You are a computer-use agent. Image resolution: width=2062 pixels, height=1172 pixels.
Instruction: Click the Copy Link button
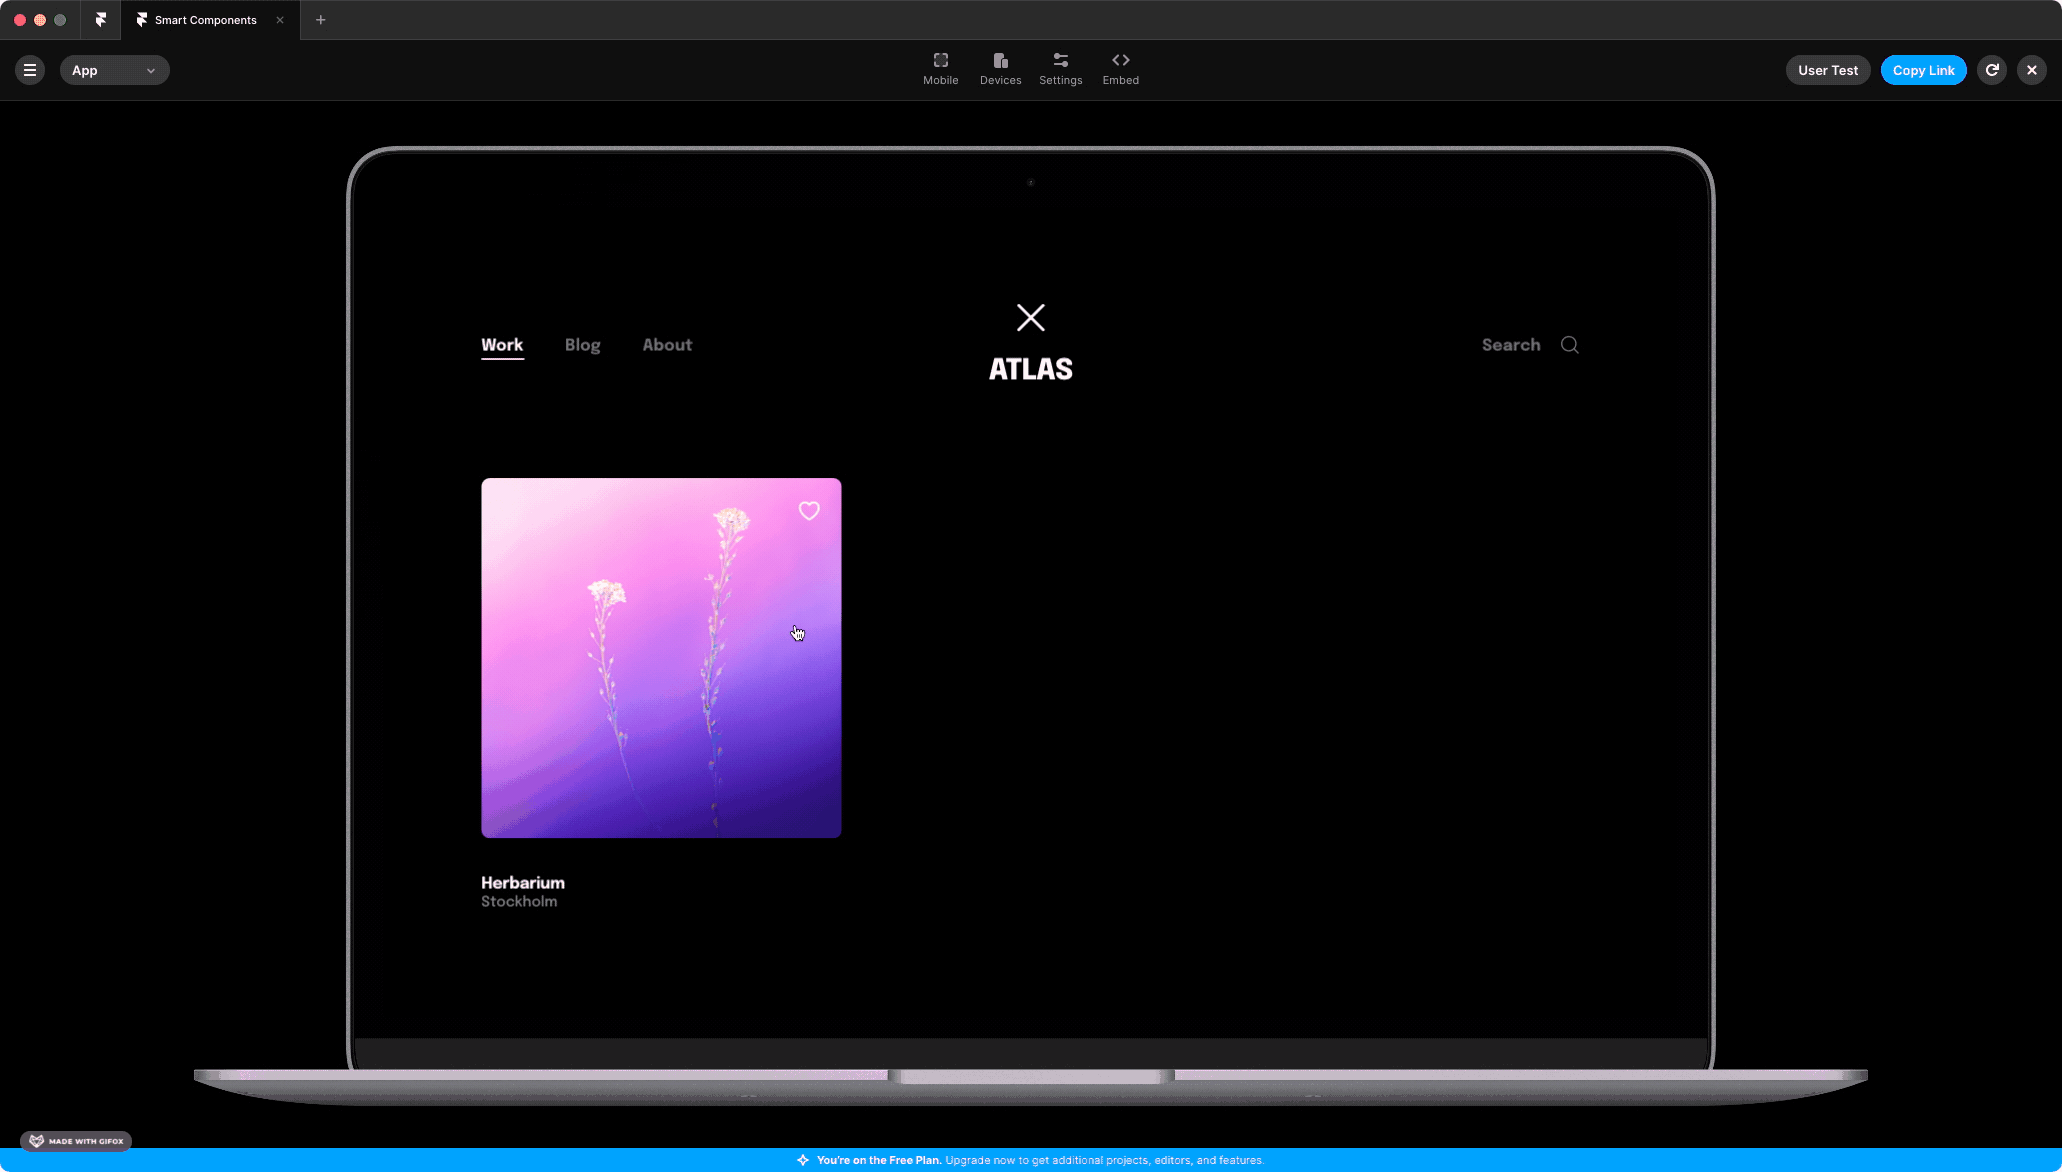[x=1923, y=69]
